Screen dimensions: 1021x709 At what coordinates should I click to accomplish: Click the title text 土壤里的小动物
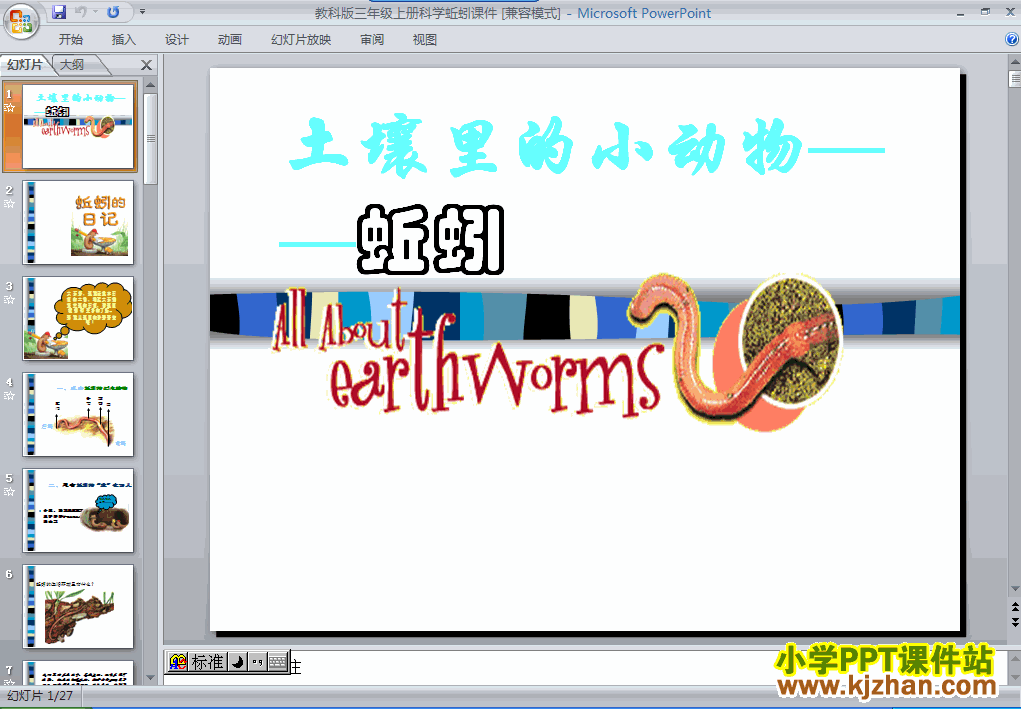[x=546, y=148]
